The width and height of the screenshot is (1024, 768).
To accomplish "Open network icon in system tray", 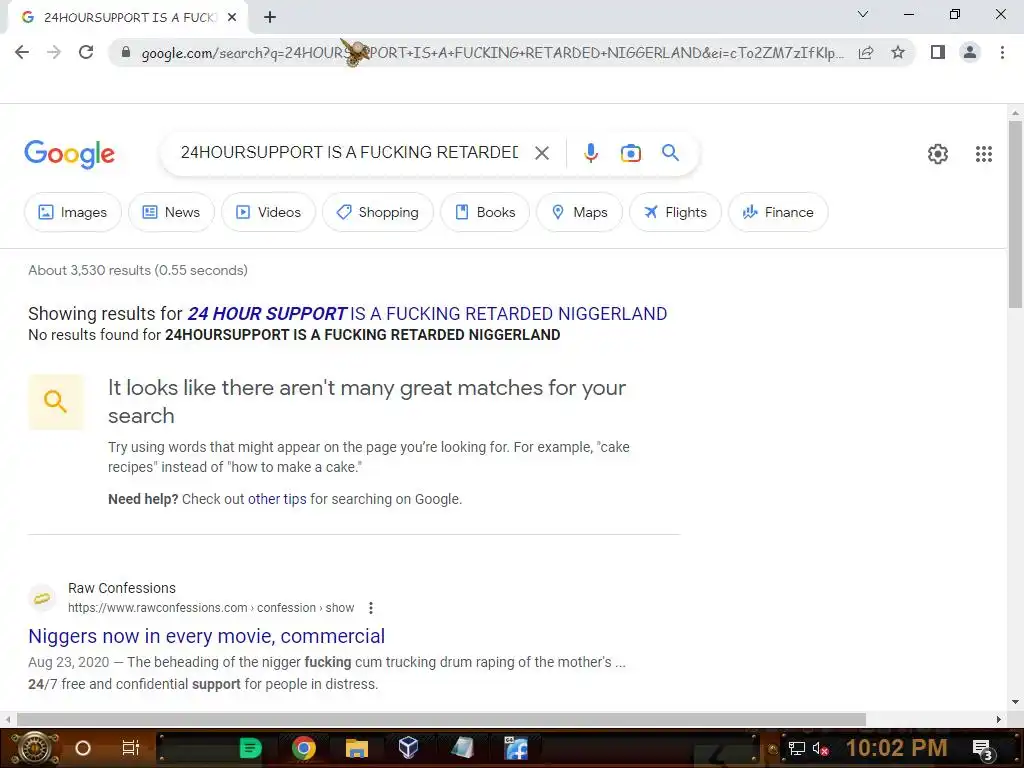I will click(x=796, y=748).
